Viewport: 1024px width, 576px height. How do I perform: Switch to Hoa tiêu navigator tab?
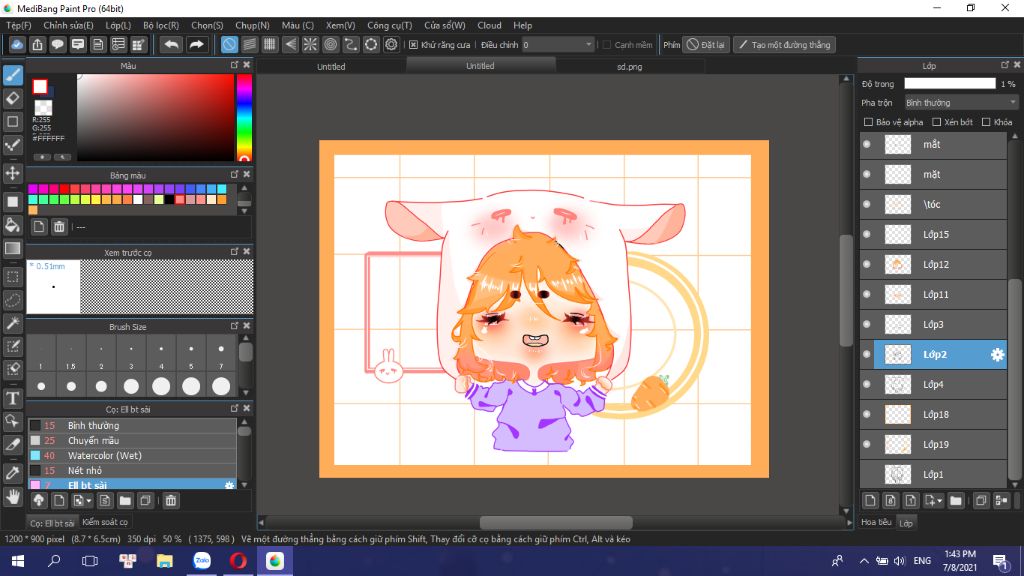coord(876,522)
